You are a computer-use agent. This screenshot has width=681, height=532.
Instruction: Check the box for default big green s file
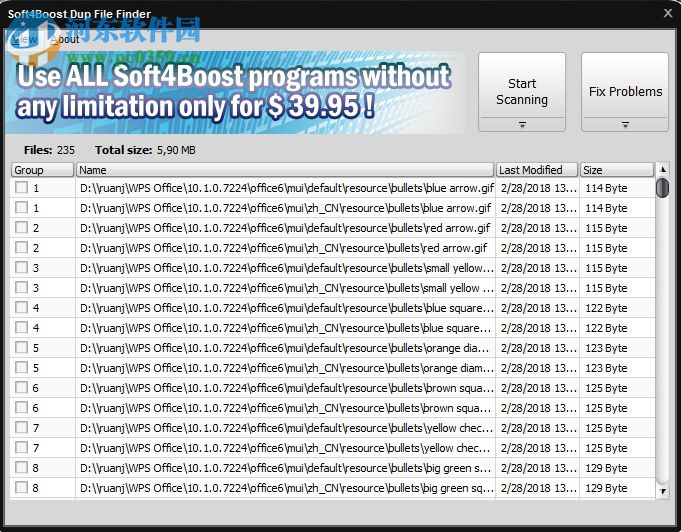click(21, 467)
